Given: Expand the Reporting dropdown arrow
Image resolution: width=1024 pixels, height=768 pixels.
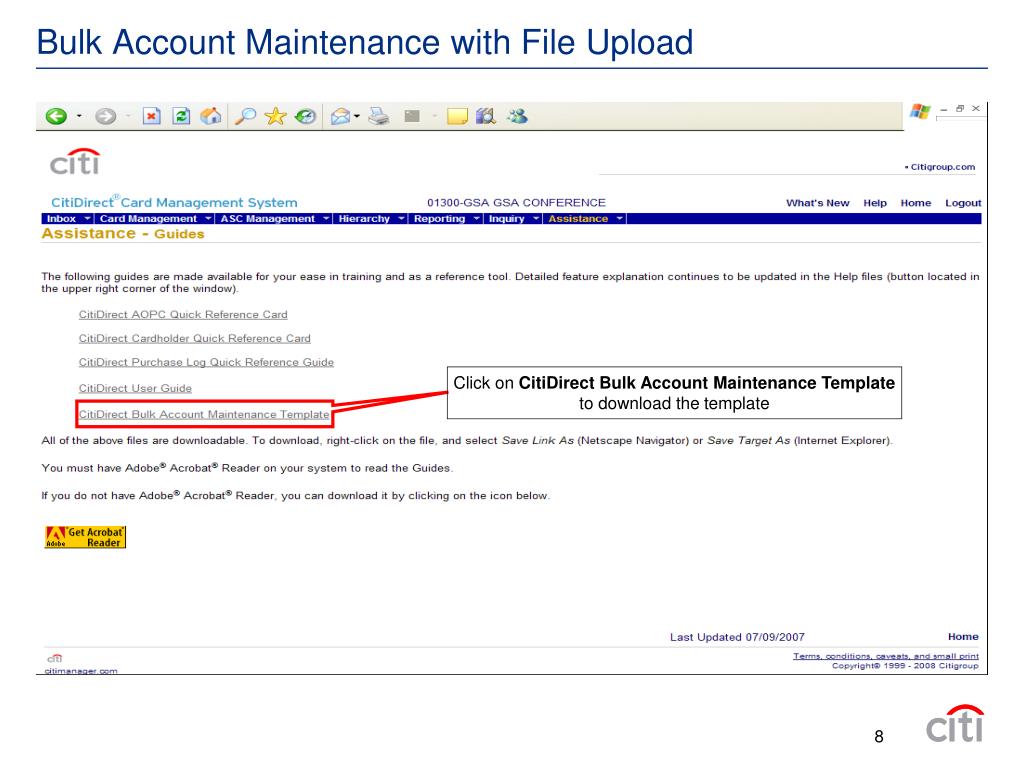Looking at the screenshot, I should (477, 218).
